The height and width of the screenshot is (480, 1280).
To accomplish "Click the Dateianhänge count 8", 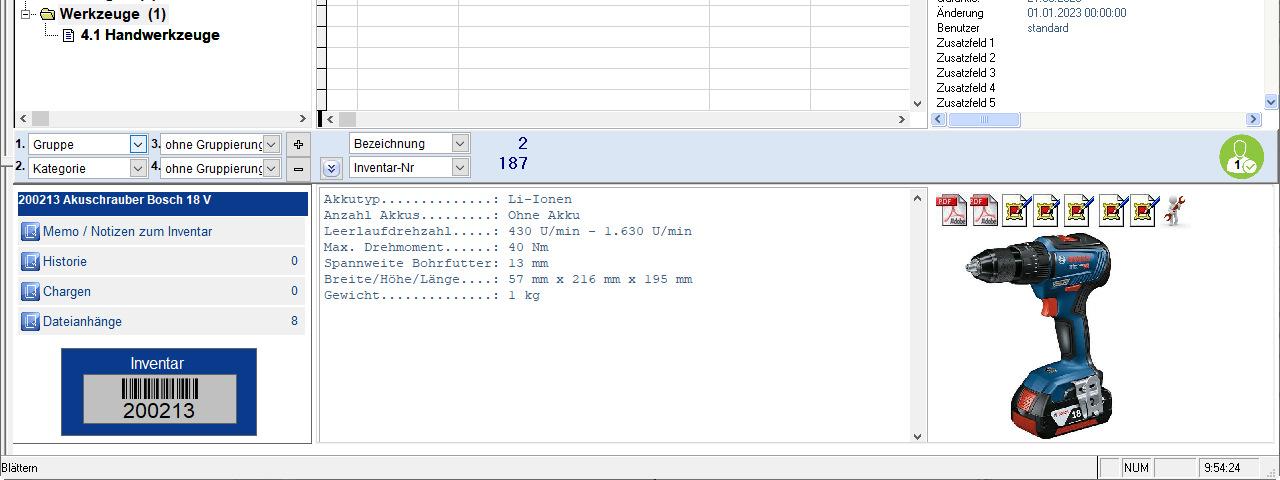I will (x=294, y=322).
